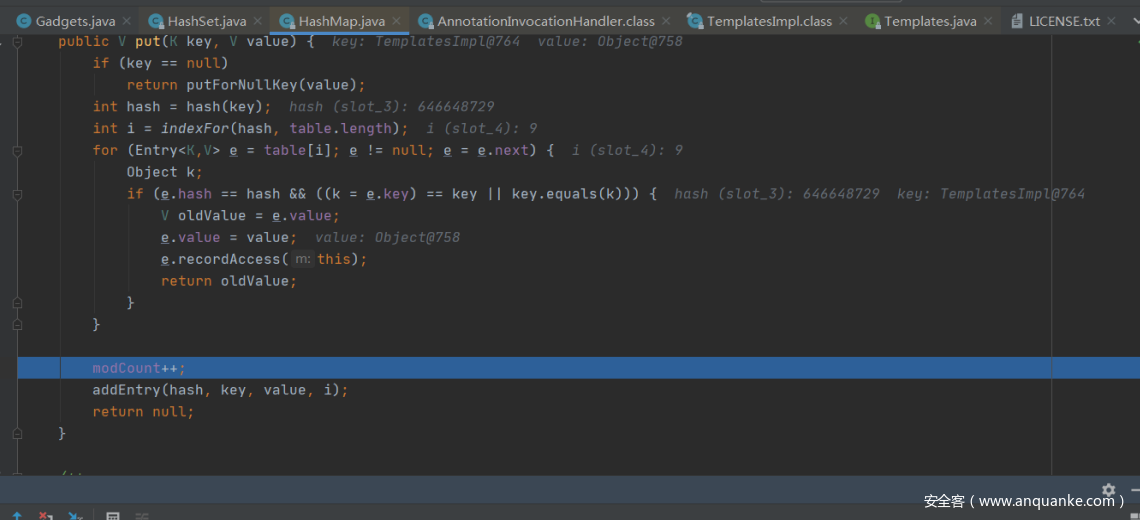Click the Gadgets.java class file icon
1140x520 pixels.
(x=24, y=21)
